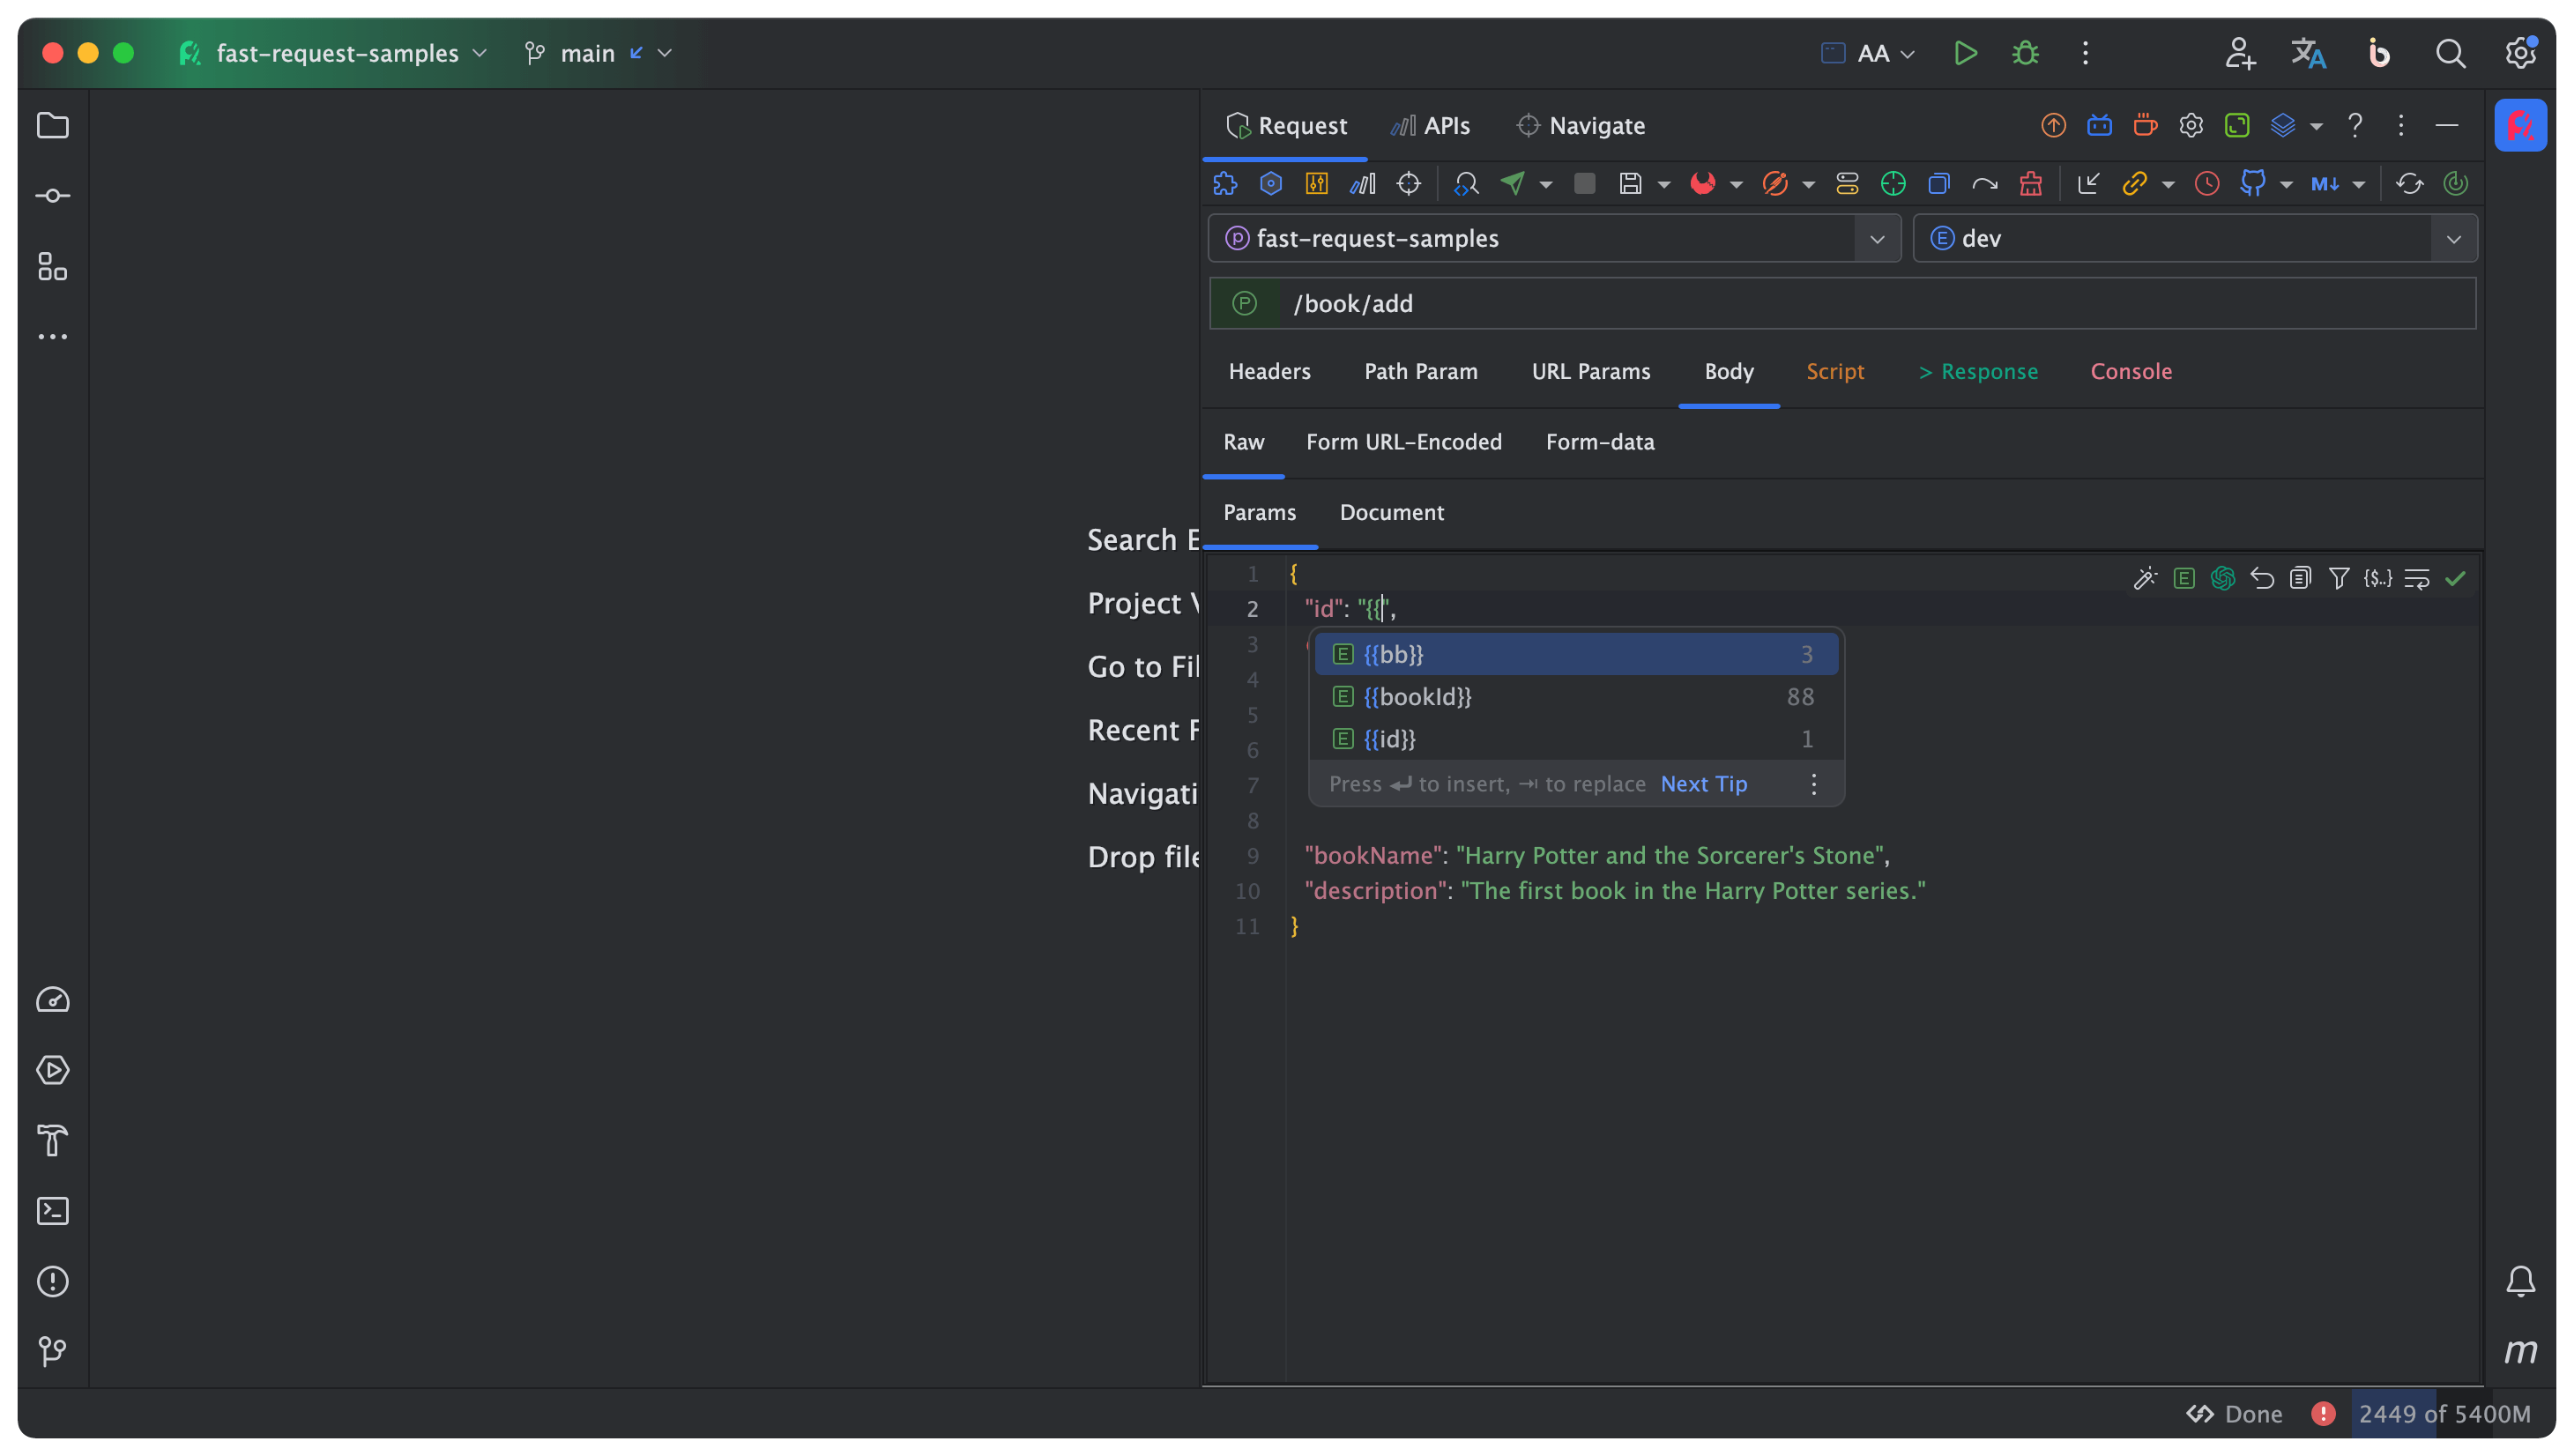Click the magic wand format icon in editor
Screen dimensions: 2574x1456
(2144, 578)
